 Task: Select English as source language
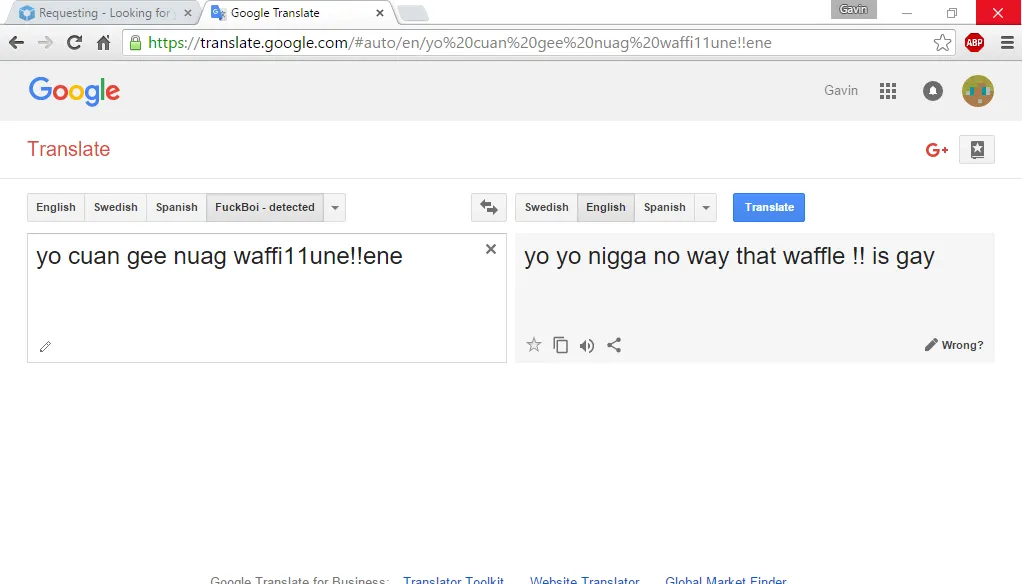point(56,207)
